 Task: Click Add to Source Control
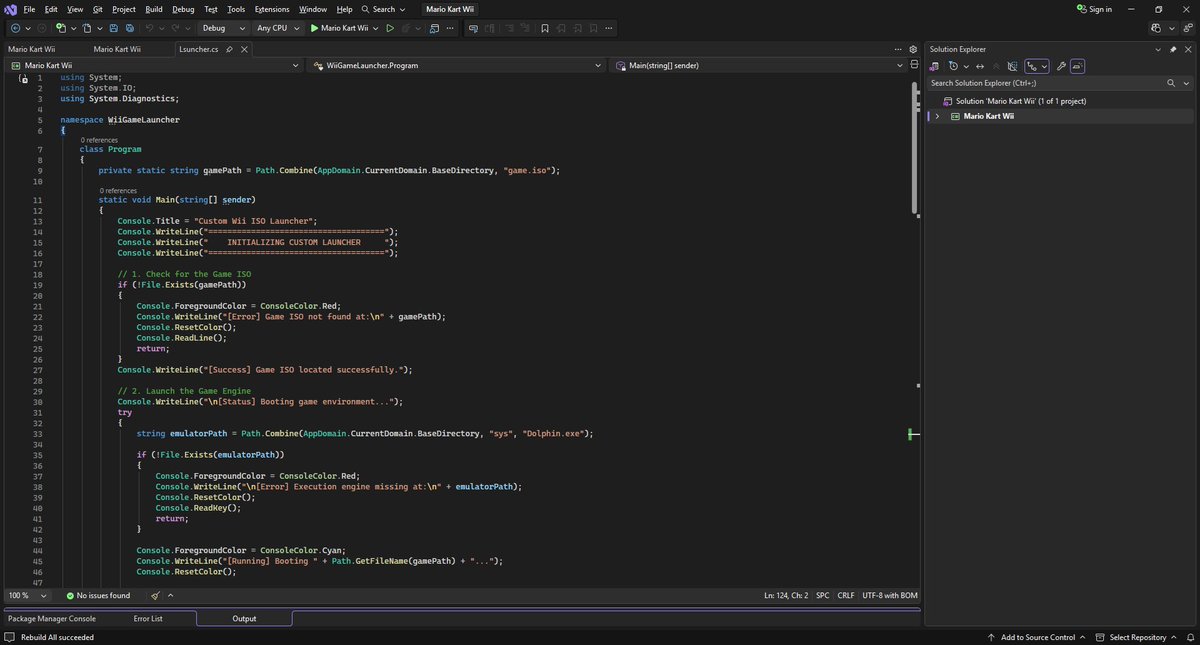point(1037,637)
